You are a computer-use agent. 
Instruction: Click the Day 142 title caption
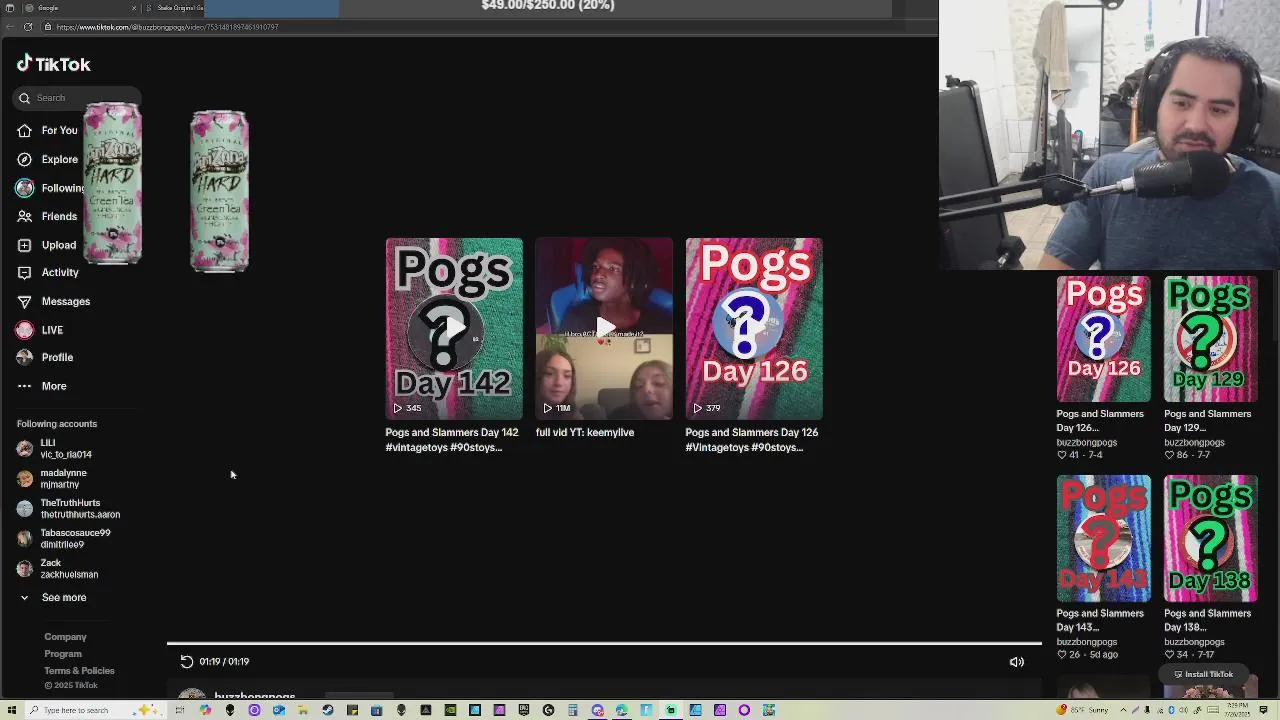(x=452, y=440)
